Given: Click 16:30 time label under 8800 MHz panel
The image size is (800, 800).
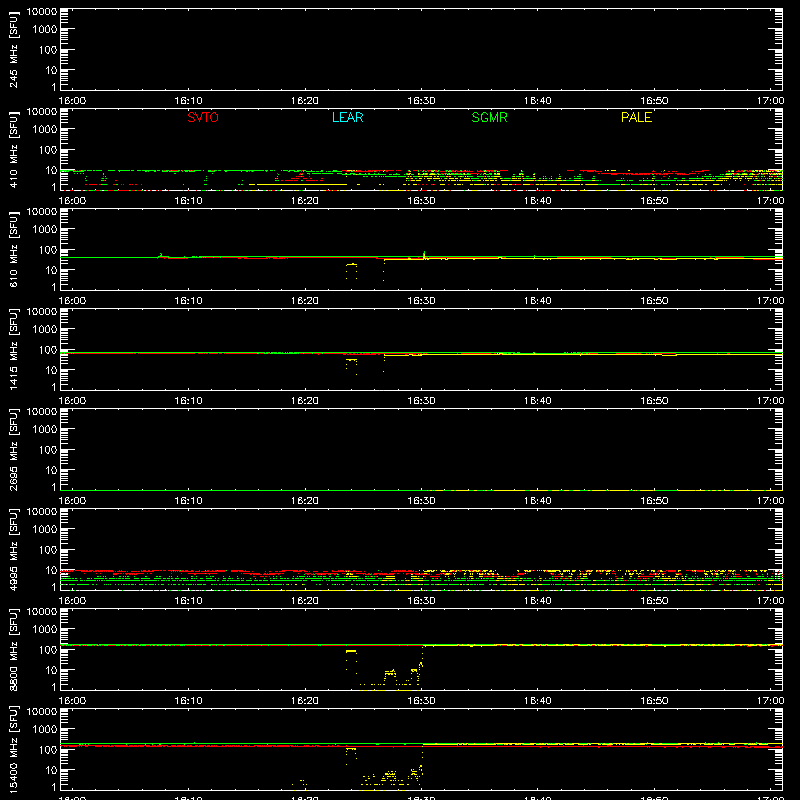Looking at the screenshot, I should point(421,701).
